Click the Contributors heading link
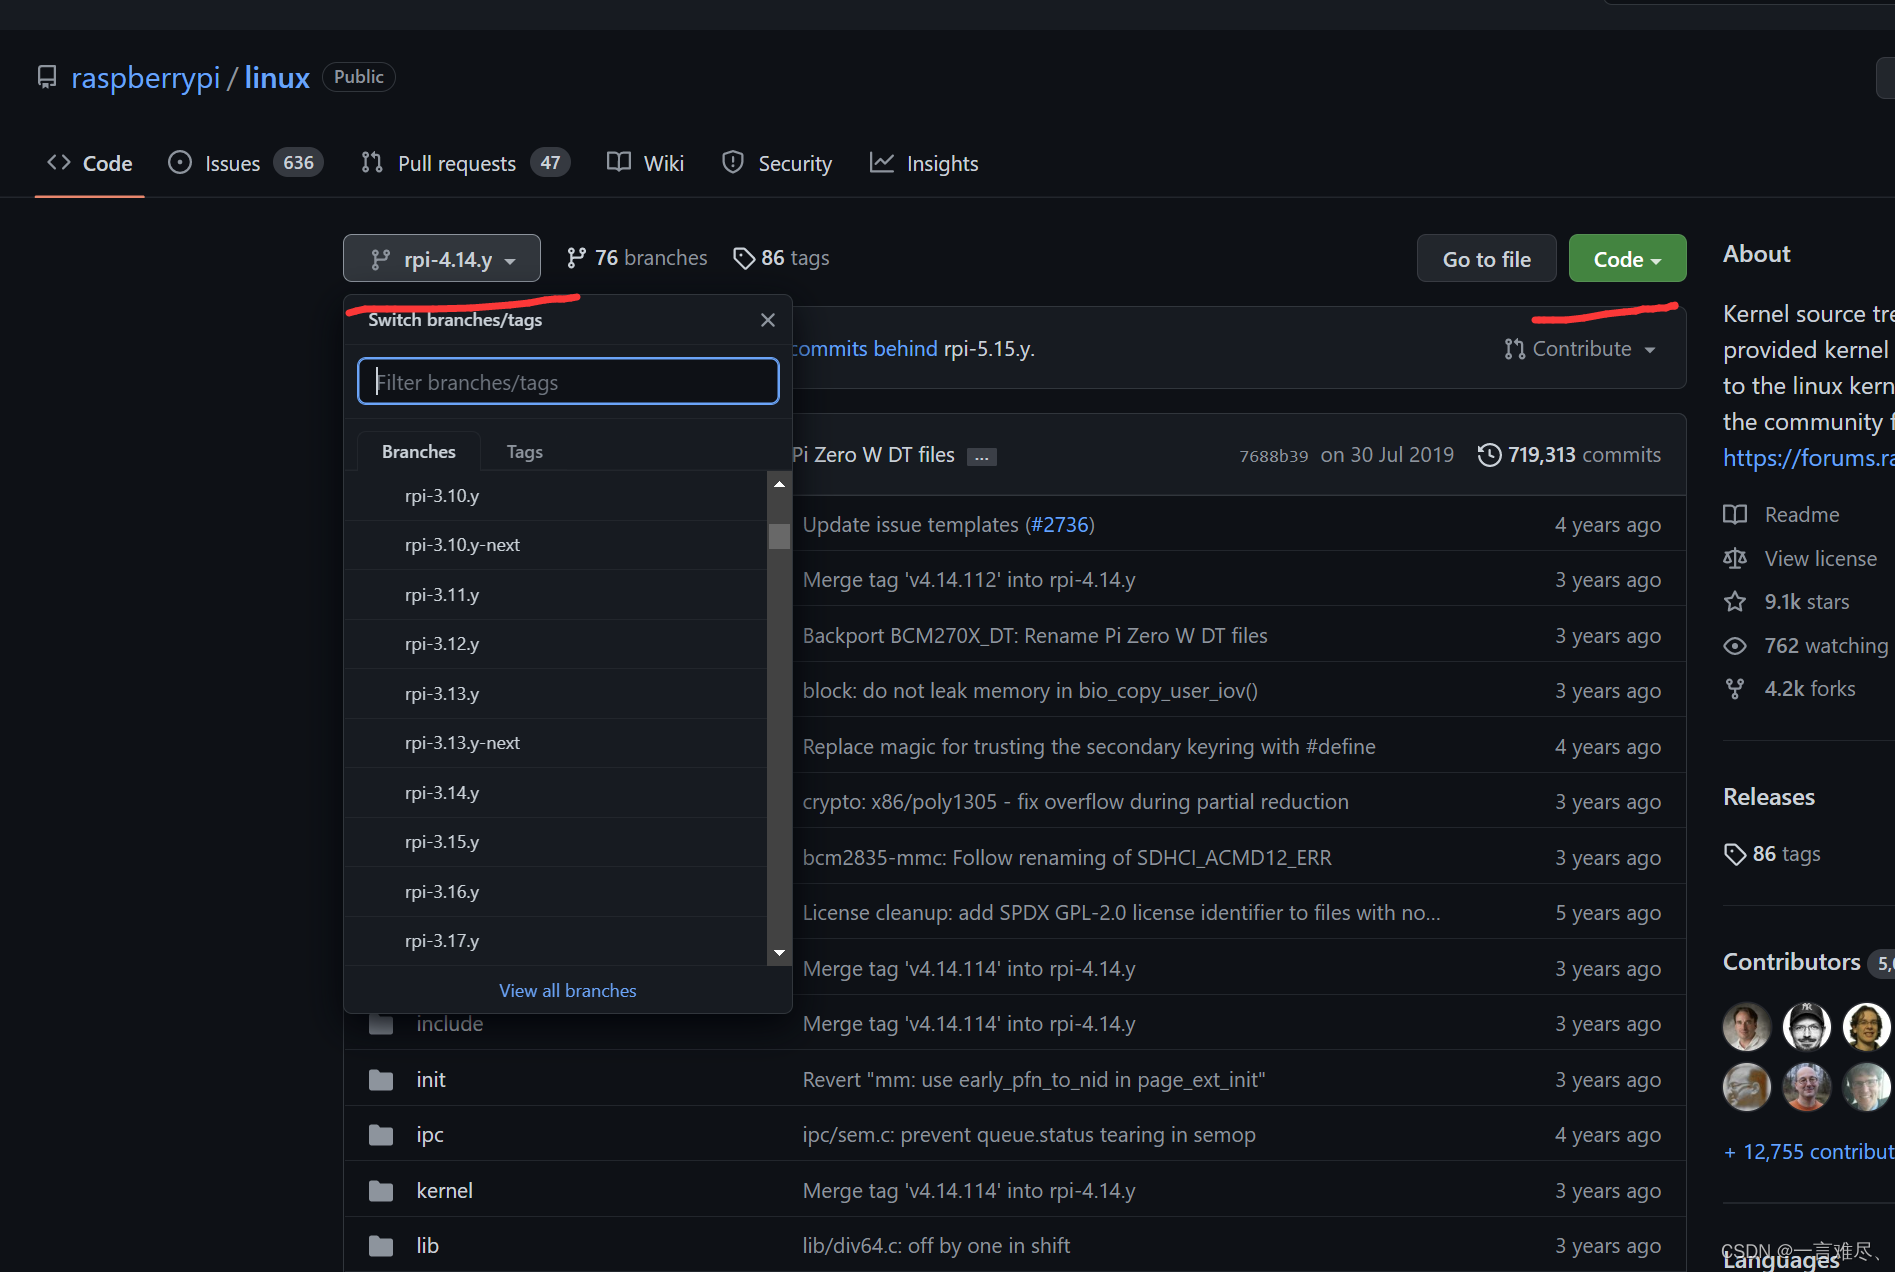This screenshot has height=1272, width=1895. click(x=1791, y=962)
